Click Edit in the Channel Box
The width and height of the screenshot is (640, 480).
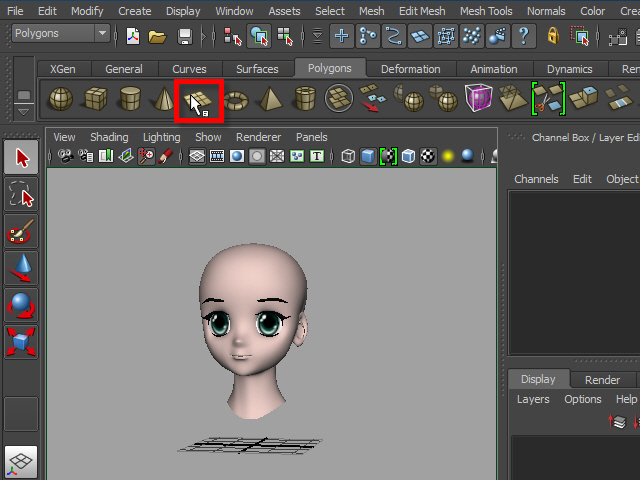click(x=582, y=179)
